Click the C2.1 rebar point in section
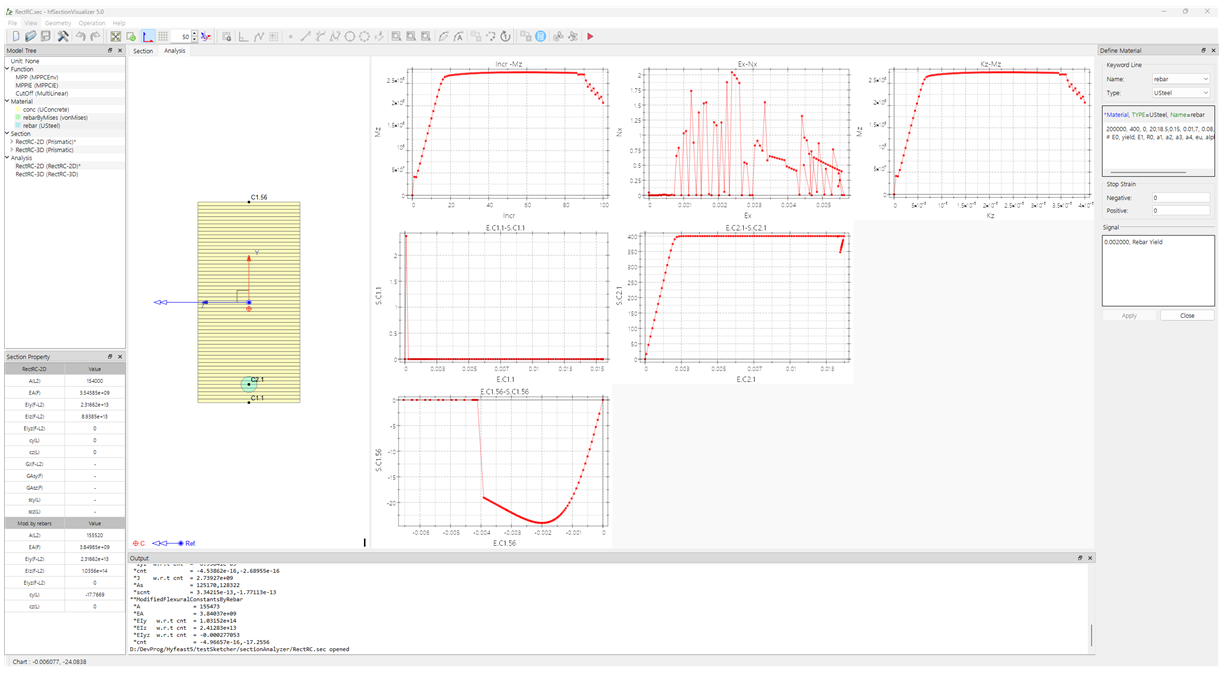This screenshot has height=675, width=1226. (x=248, y=385)
